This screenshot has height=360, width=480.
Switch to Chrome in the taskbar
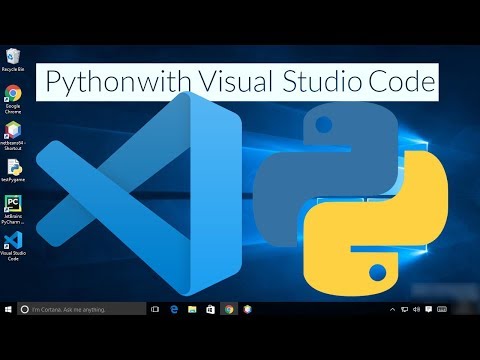coord(229,309)
